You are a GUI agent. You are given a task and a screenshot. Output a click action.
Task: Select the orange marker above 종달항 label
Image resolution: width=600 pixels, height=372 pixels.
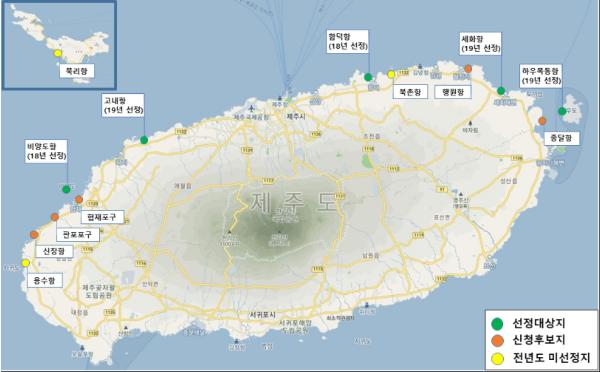(542, 121)
